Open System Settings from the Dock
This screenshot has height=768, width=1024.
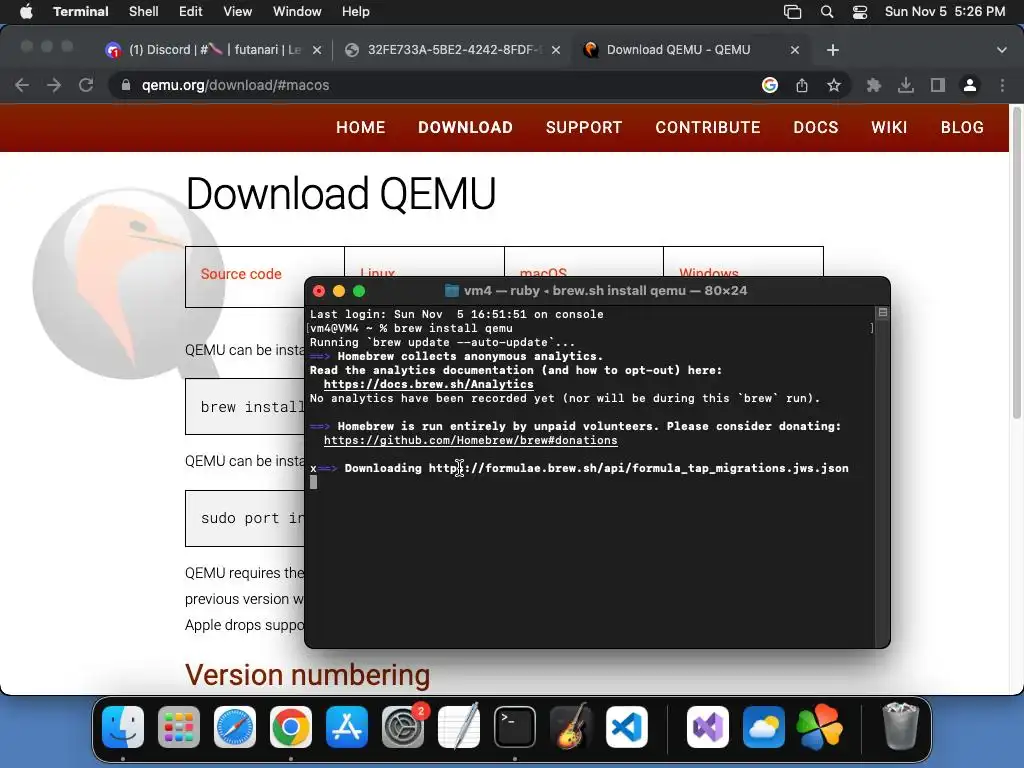click(x=403, y=727)
